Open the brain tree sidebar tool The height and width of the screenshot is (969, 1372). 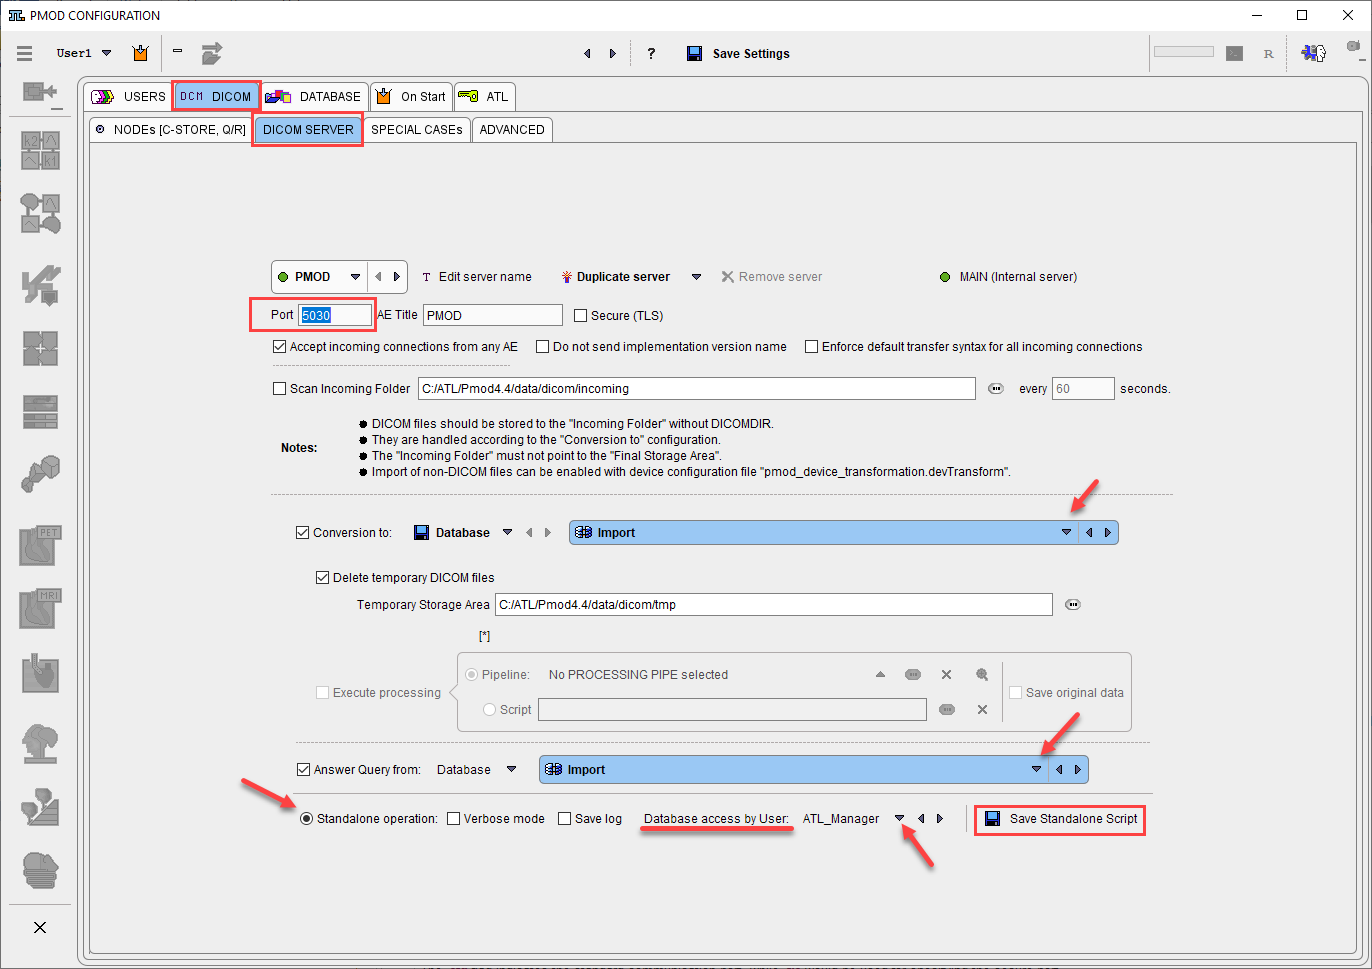click(41, 743)
